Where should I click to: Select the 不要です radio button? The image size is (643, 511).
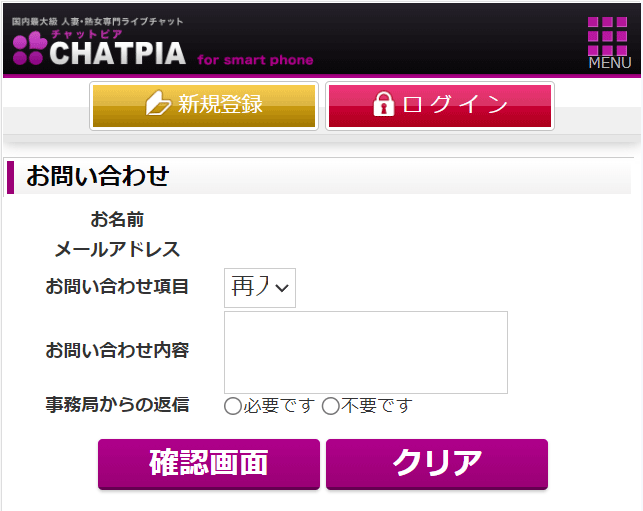point(331,406)
